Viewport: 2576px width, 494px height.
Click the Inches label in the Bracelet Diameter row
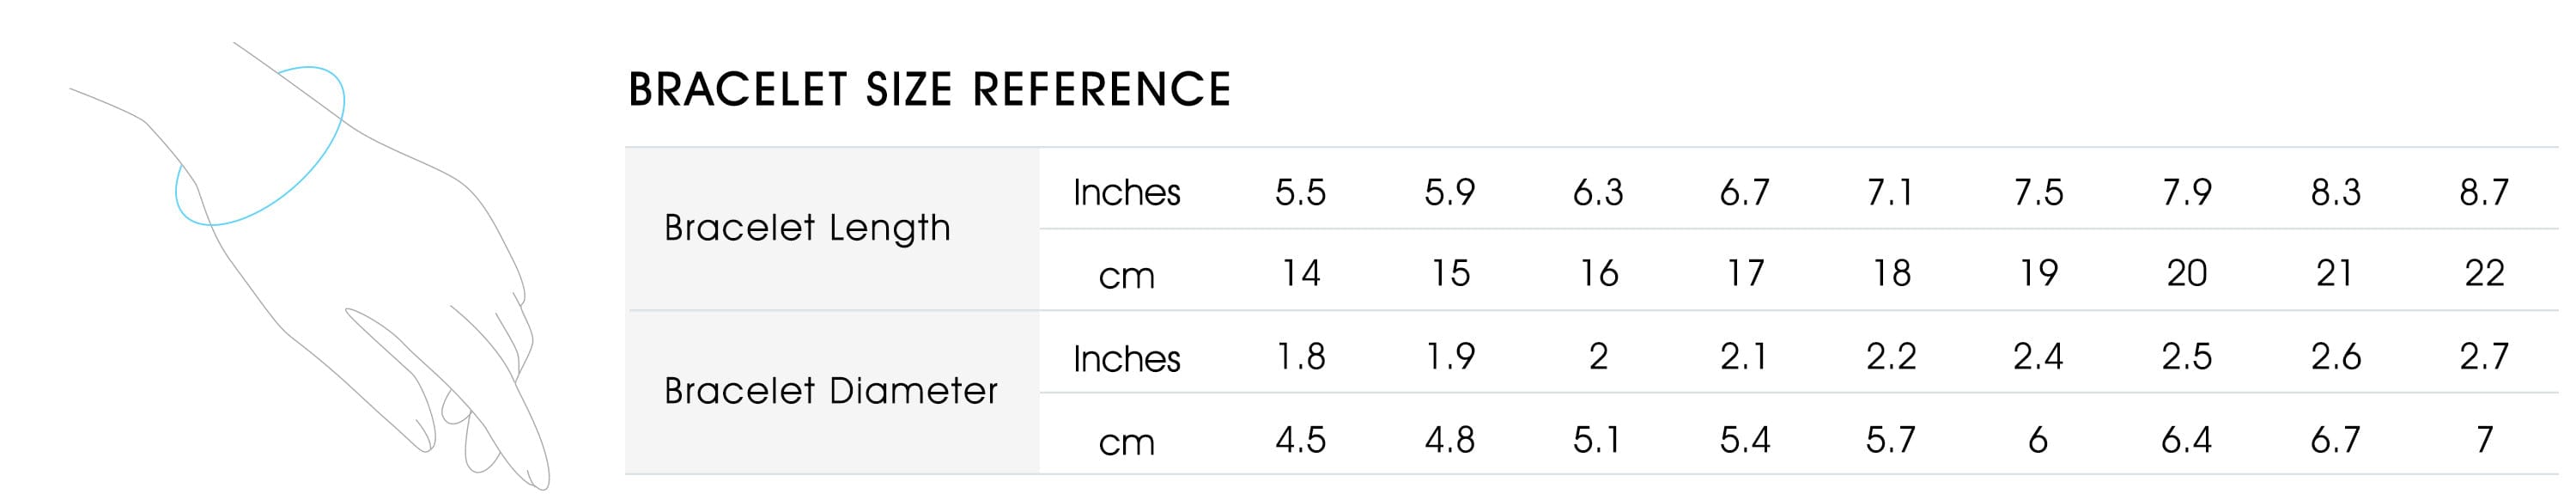tap(1126, 358)
